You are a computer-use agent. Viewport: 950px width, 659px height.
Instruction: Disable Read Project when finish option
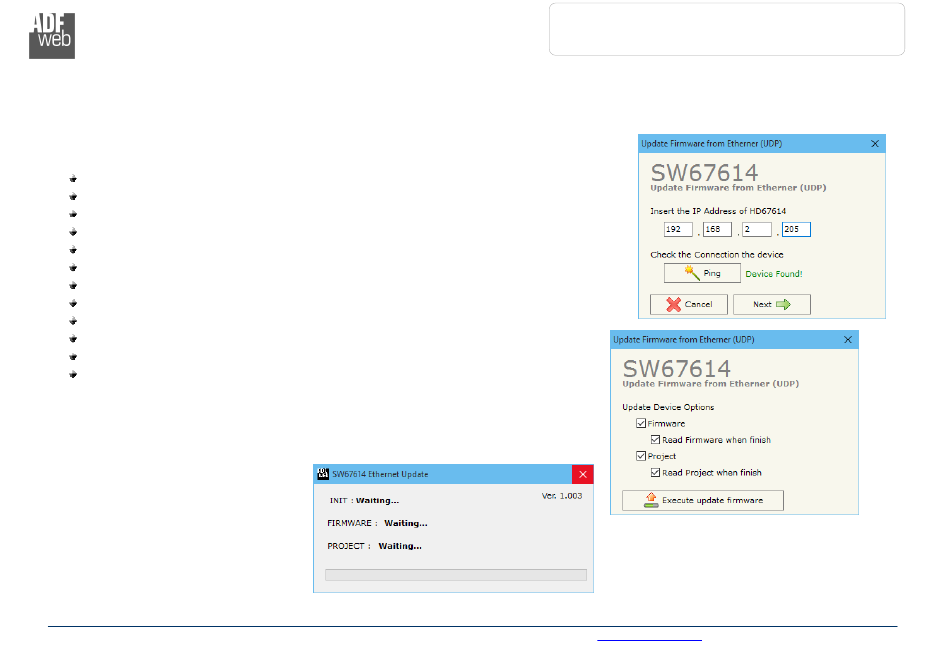[x=655, y=472]
